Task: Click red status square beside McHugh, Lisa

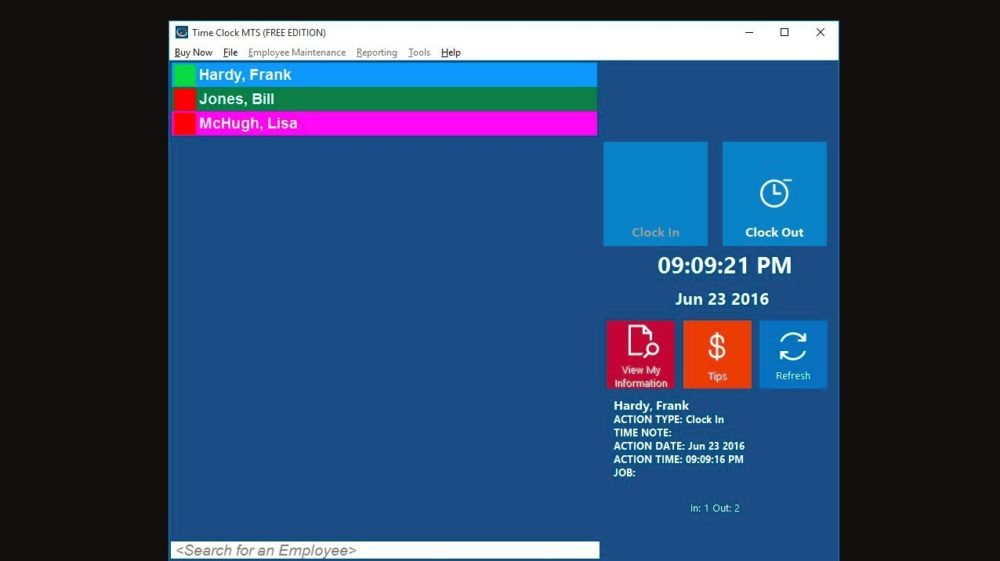Action: coord(184,124)
